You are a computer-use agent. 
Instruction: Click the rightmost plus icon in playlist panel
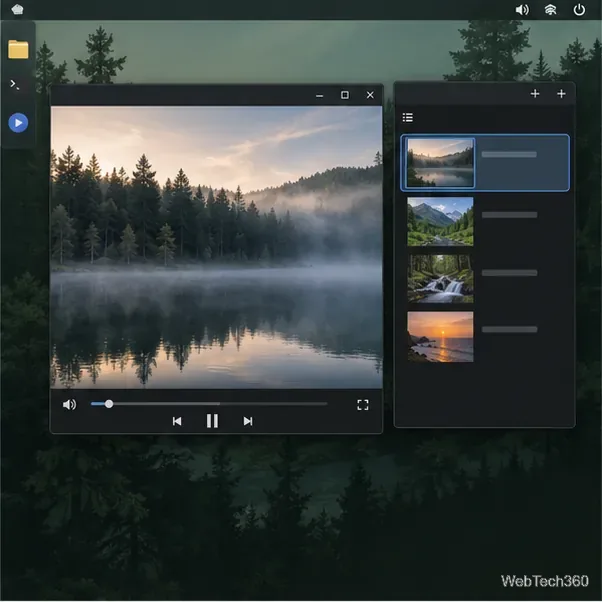pyautogui.click(x=561, y=94)
